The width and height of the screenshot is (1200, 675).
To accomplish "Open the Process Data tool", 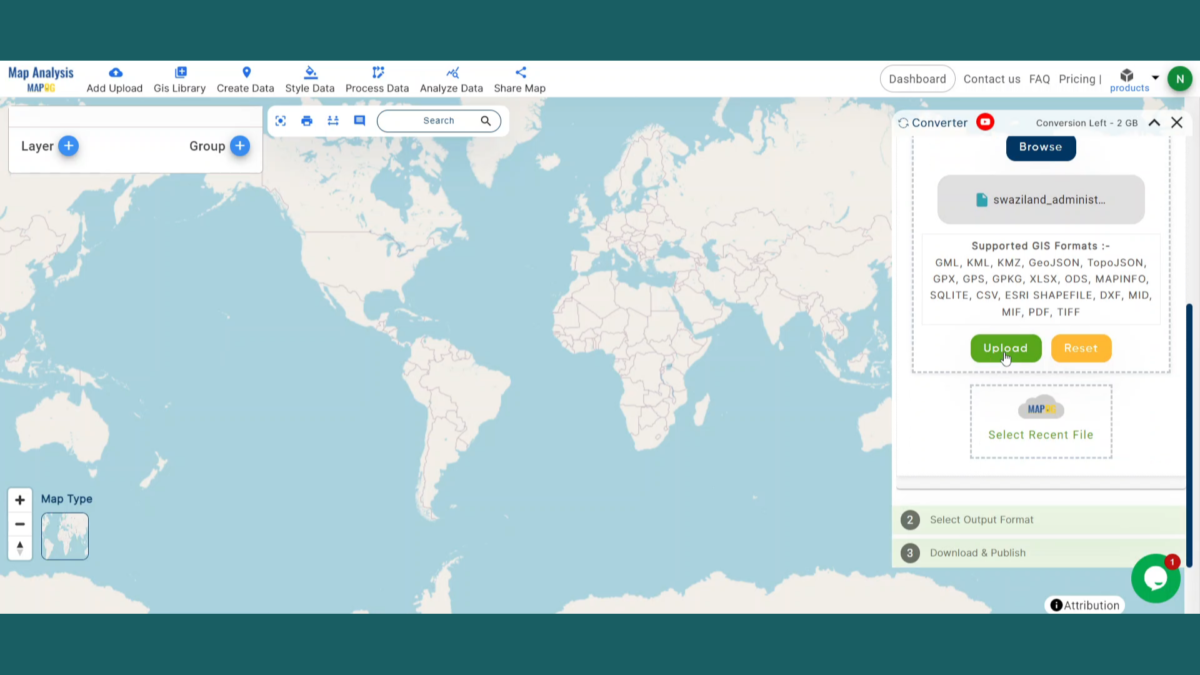I will pos(377,78).
